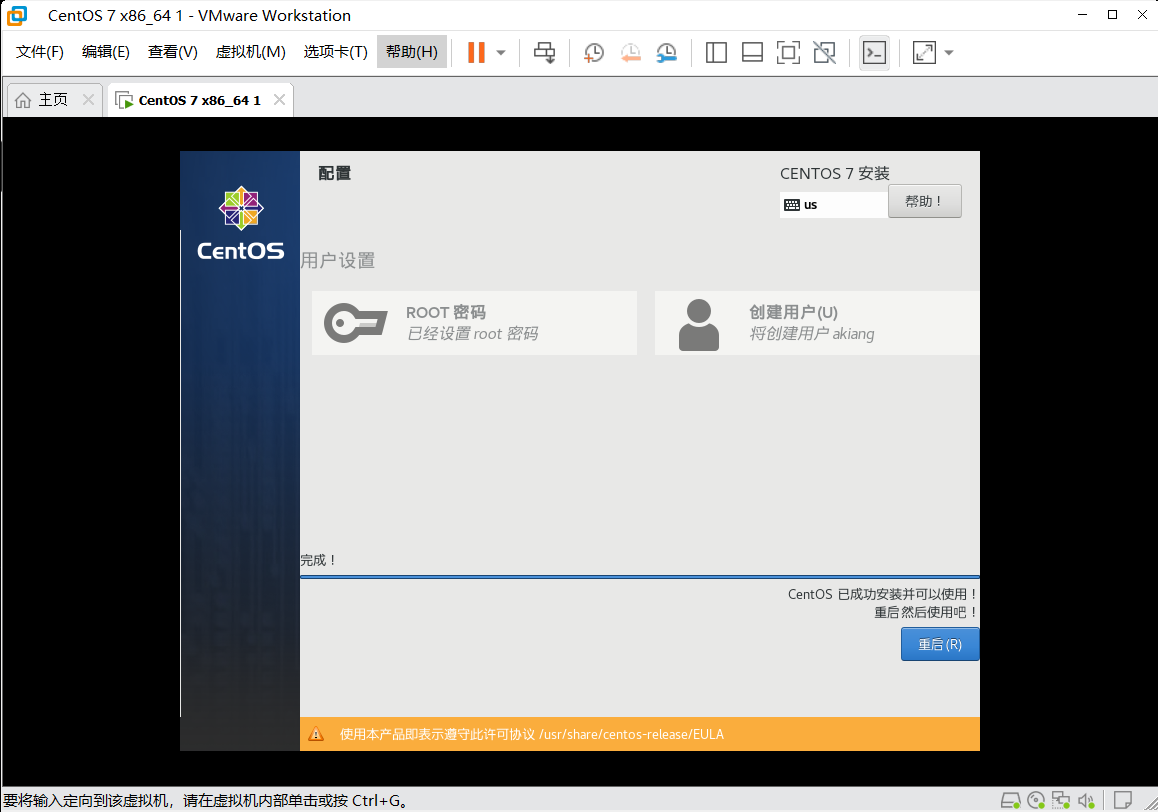The height and width of the screenshot is (812, 1158).
Task: Open the snapshot manager wrench-clock icon
Action: point(666,52)
